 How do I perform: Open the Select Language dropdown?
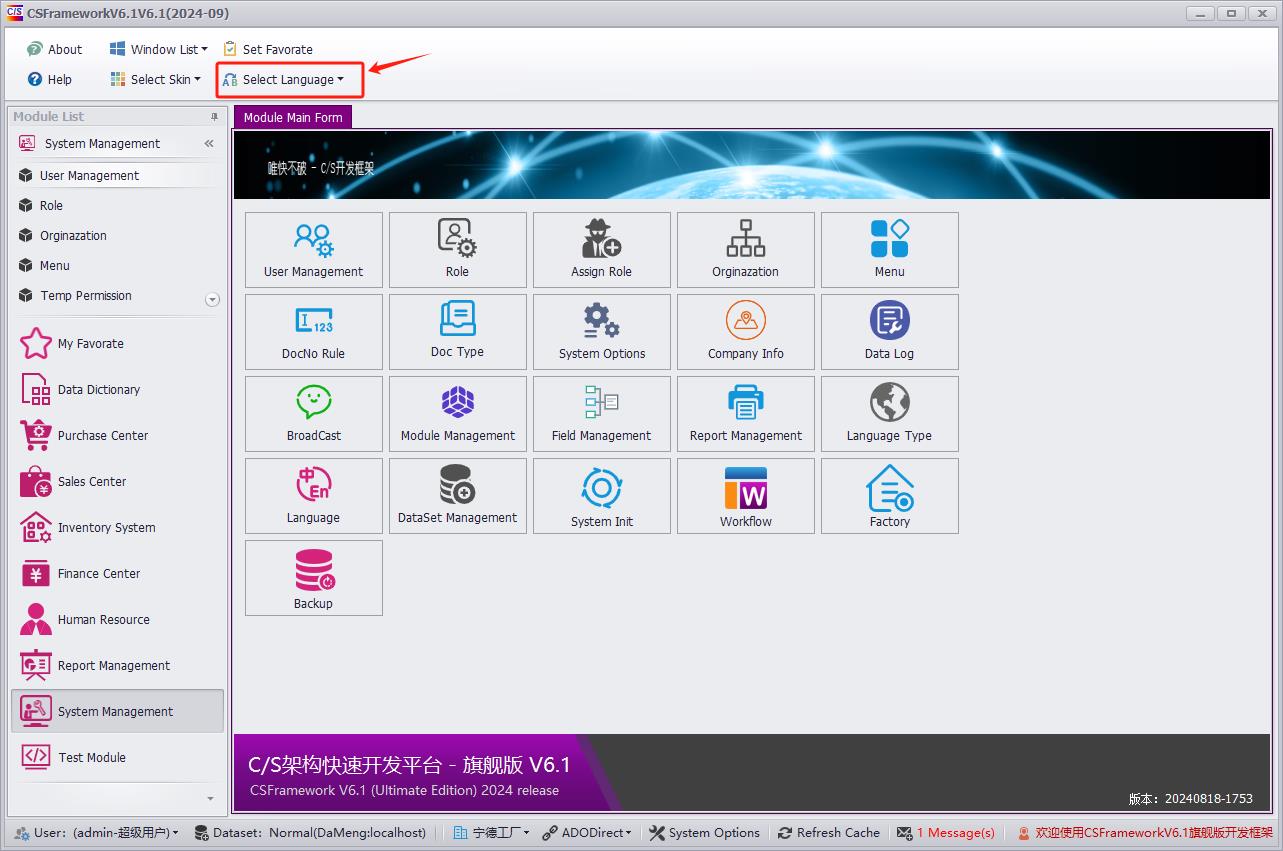[292, 80]
